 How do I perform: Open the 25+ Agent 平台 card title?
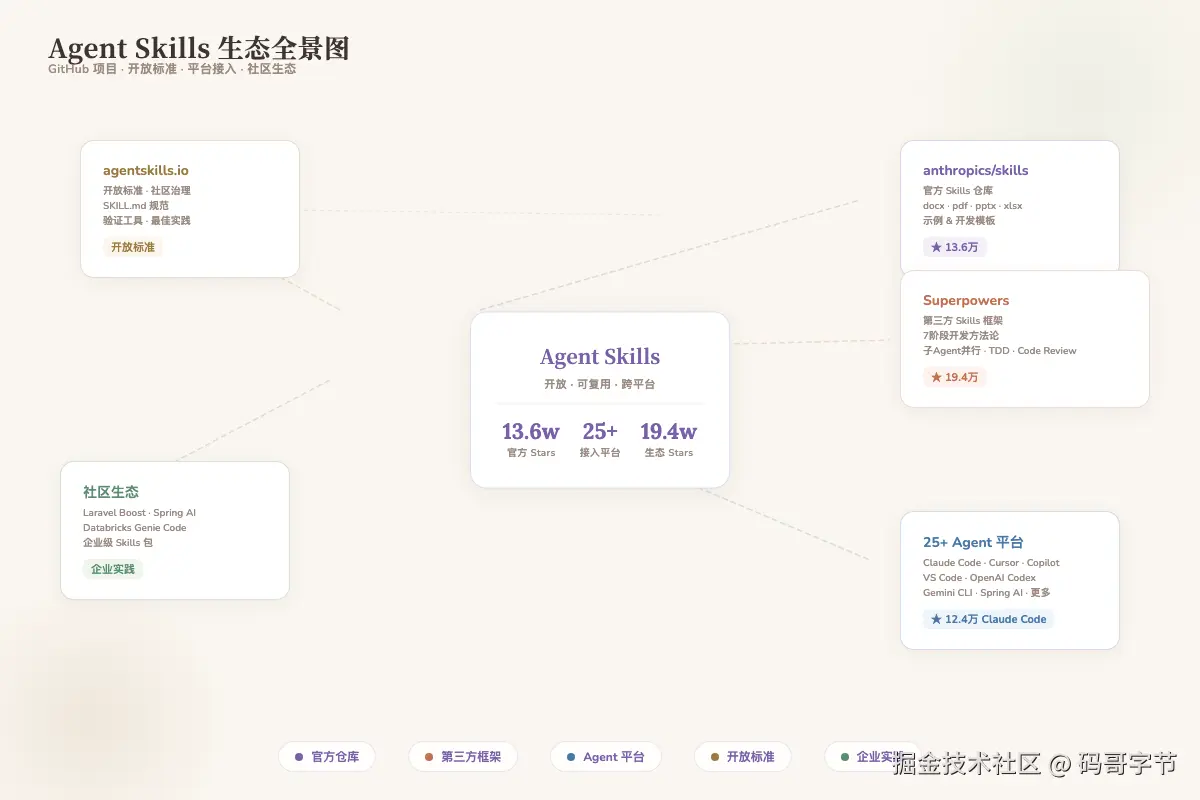(x=973, y=542)
